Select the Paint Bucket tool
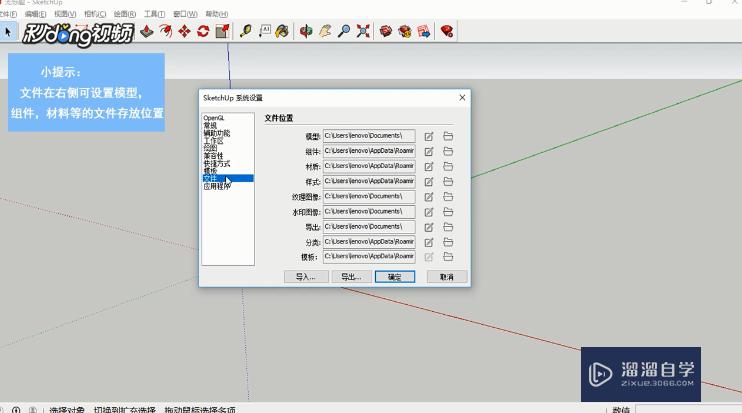The width and height of the screenshot is (742, 413). coord(283,32)
